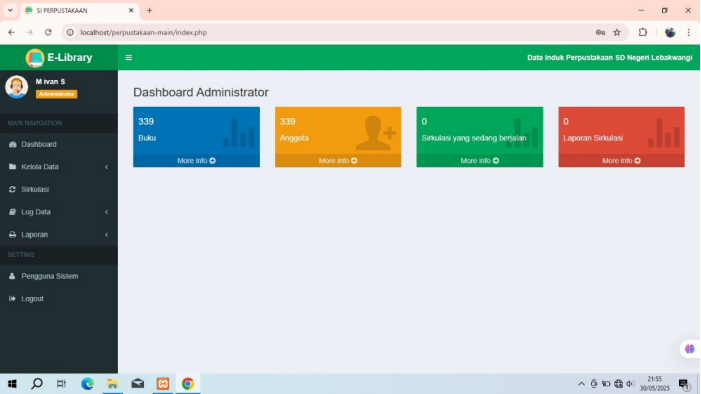Toggle the sidebar with the hamburger icon
Image resolution: width=701 pixels, height=394 pixels.
(x=129, y=58)
